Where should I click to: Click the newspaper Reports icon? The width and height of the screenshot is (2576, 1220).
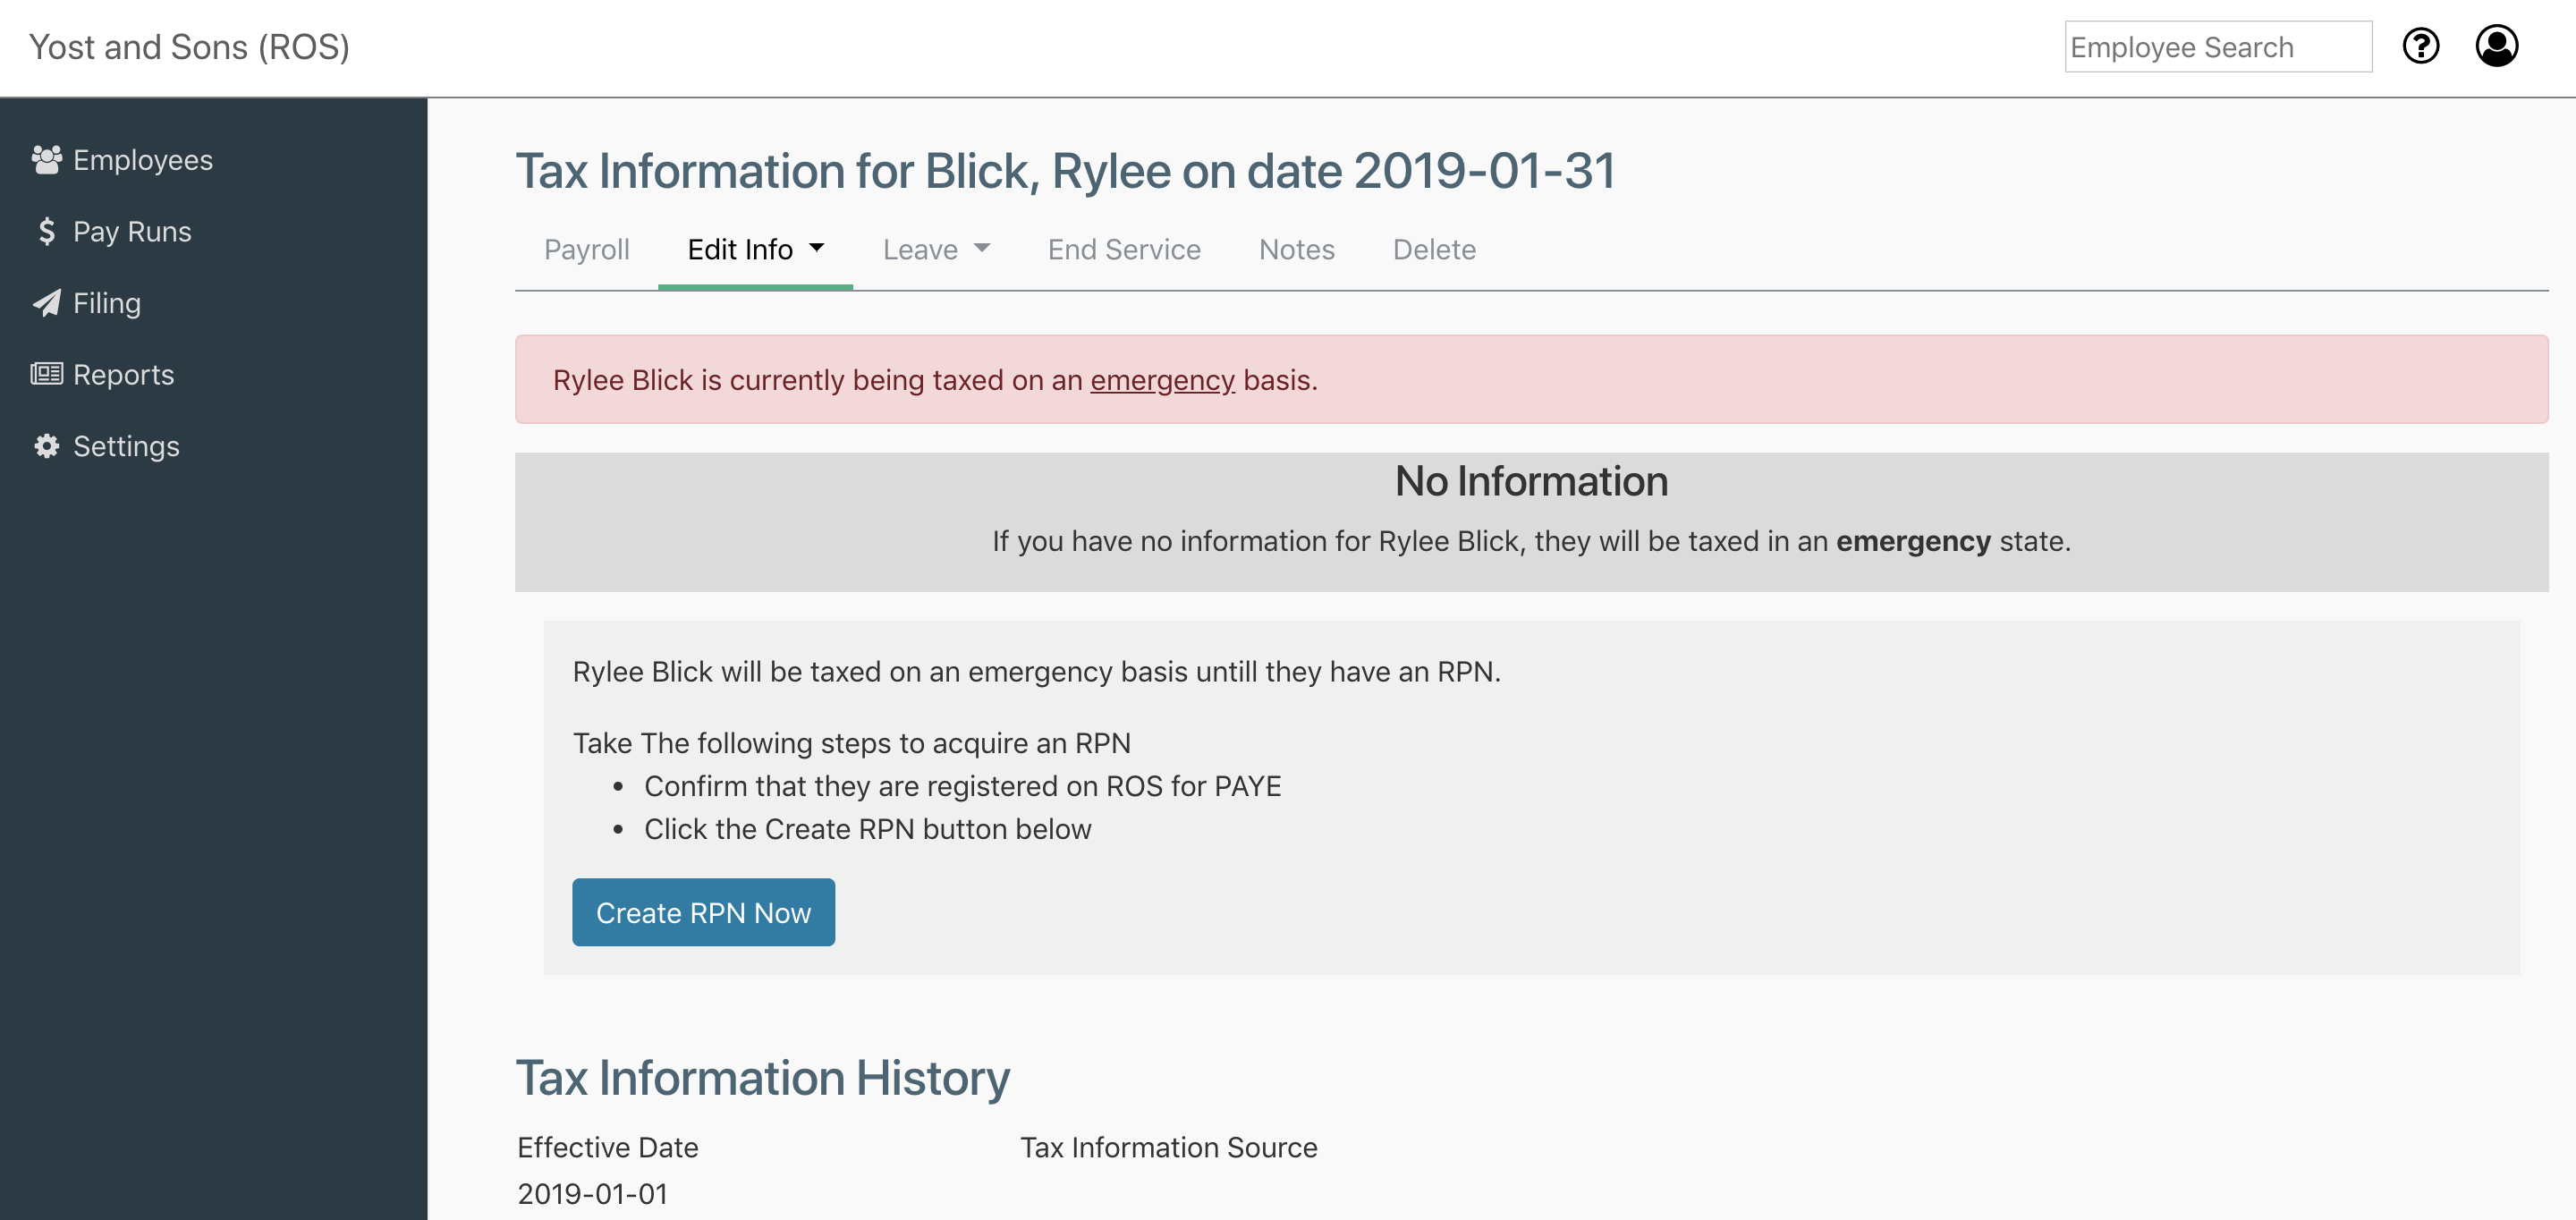46,375
